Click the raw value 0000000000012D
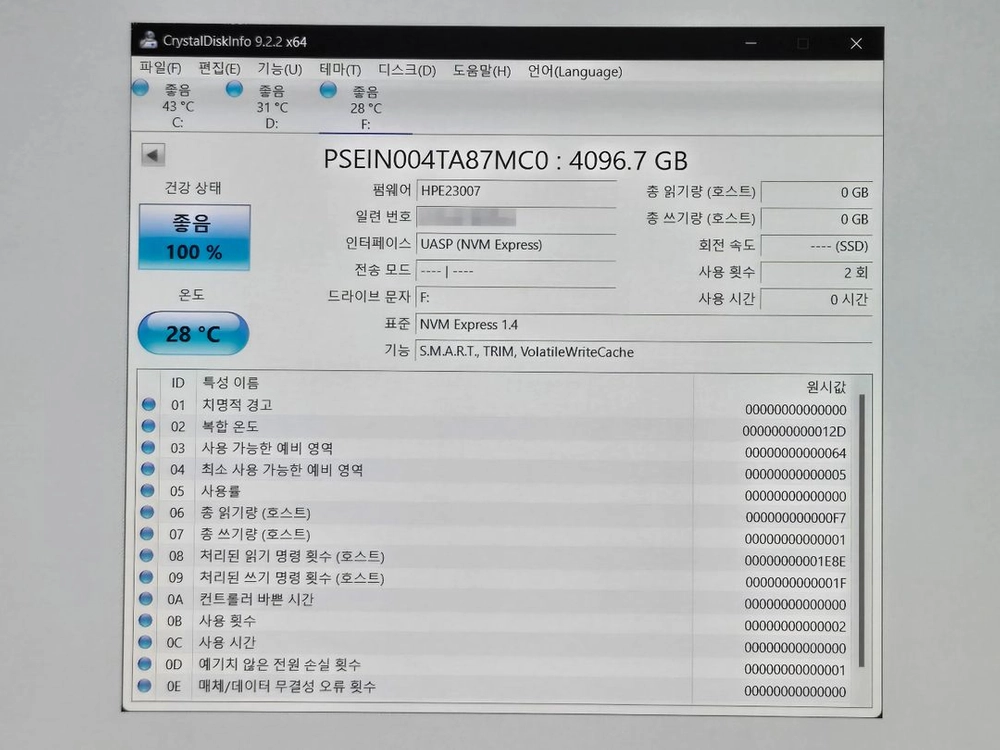 pos(794,432)
